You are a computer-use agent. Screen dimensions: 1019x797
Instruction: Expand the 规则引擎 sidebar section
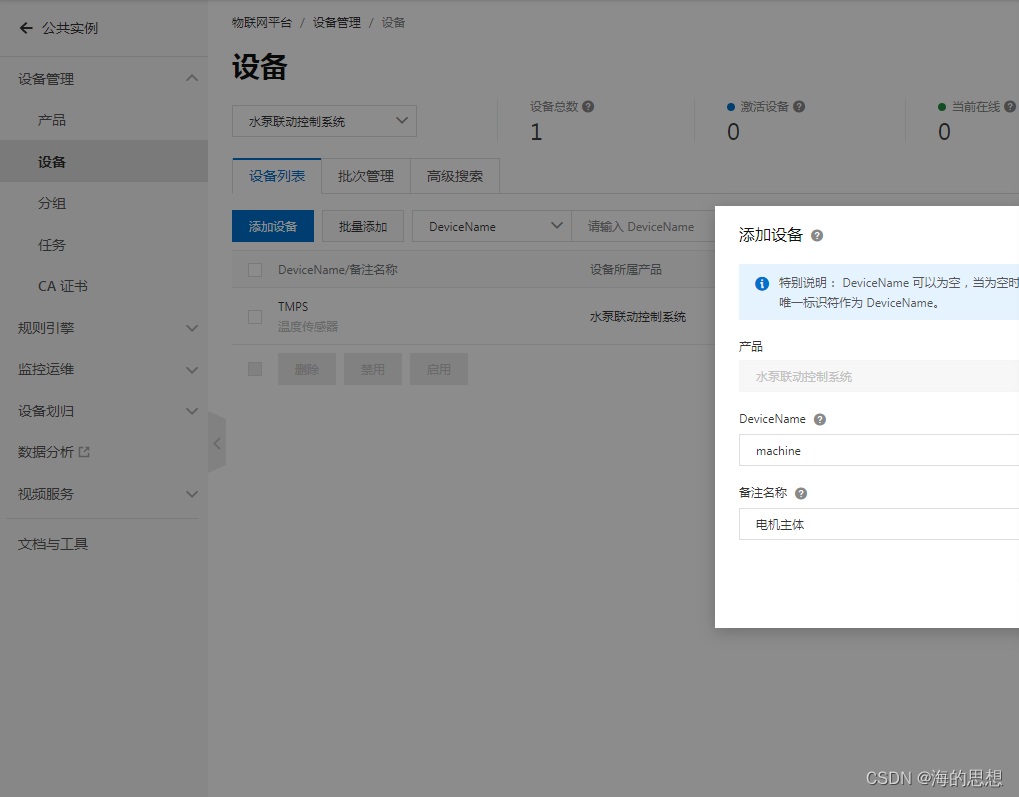[192, 328]
